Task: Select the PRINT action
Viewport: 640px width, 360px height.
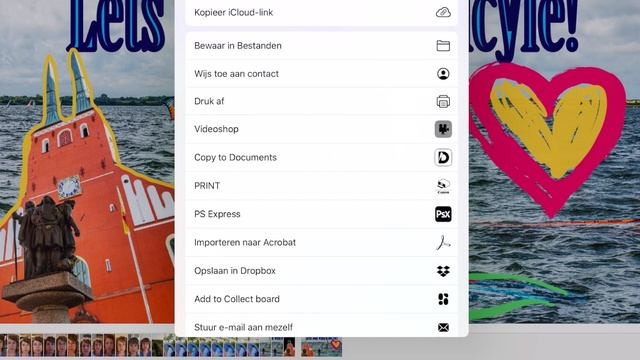Action: click(321, 186)
